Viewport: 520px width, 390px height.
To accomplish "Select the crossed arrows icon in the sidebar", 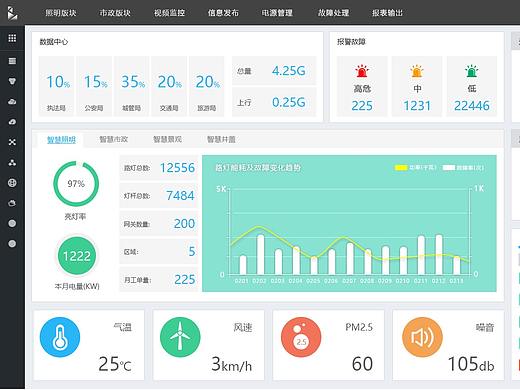I will (x=12, y=142).
